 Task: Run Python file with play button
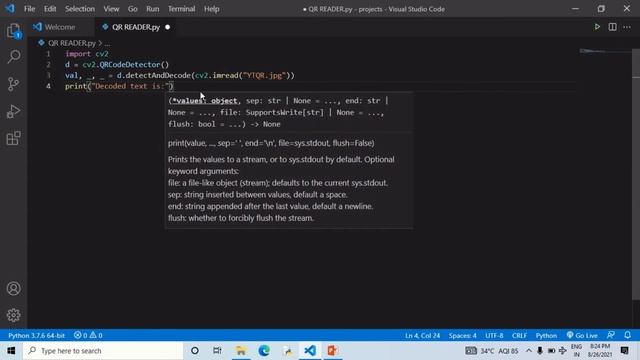click(597, 27)
